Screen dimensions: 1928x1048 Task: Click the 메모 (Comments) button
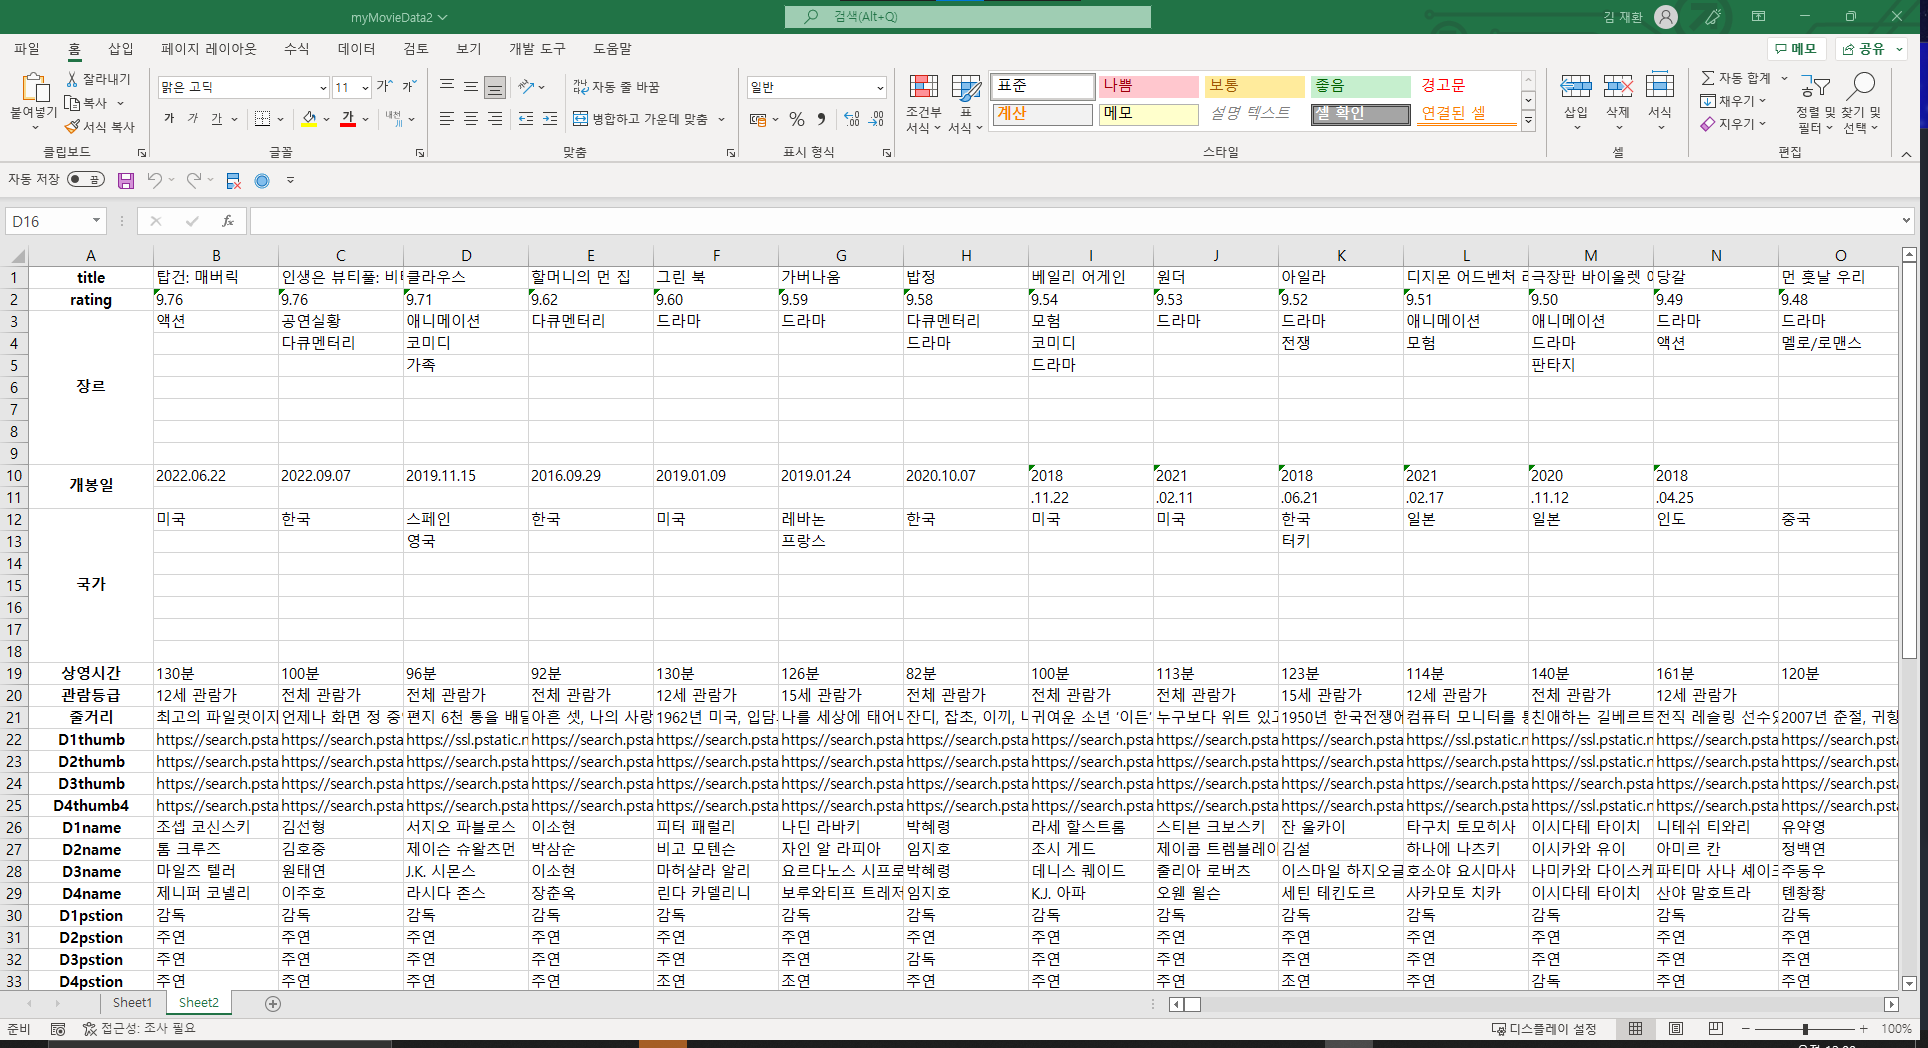1796,49
